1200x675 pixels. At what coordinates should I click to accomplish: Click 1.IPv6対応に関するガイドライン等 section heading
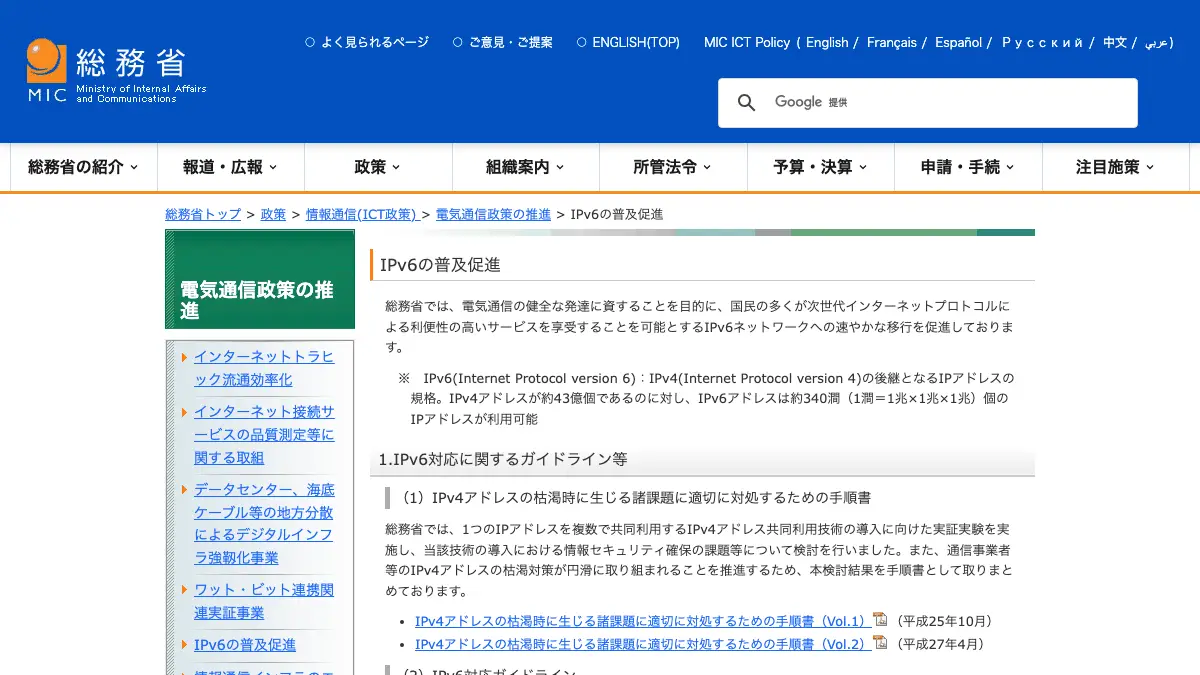[x=503, y=459]
